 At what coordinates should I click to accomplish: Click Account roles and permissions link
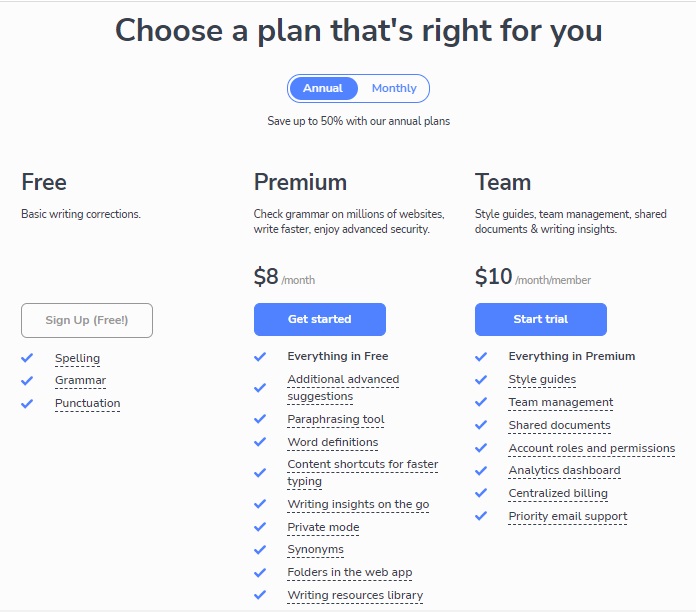click(x=592, y=448)
